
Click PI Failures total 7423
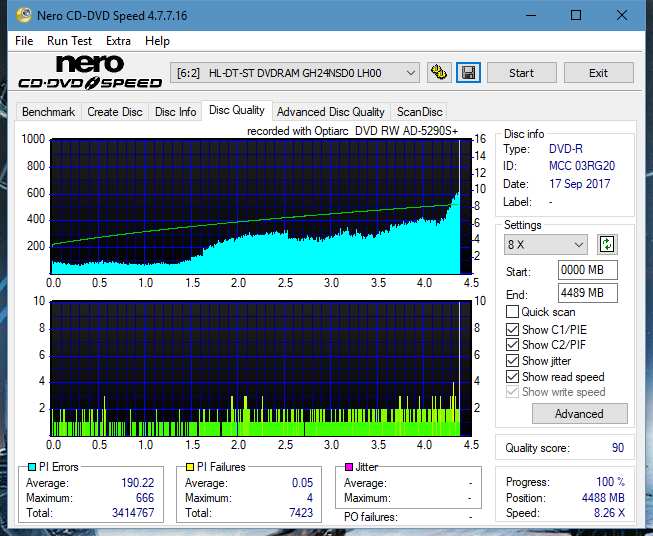click(x=301, y=513)
